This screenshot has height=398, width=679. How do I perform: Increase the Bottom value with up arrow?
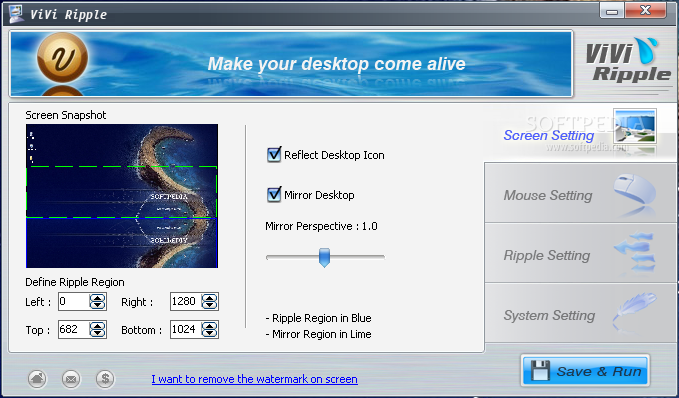[x=210, y=326]
